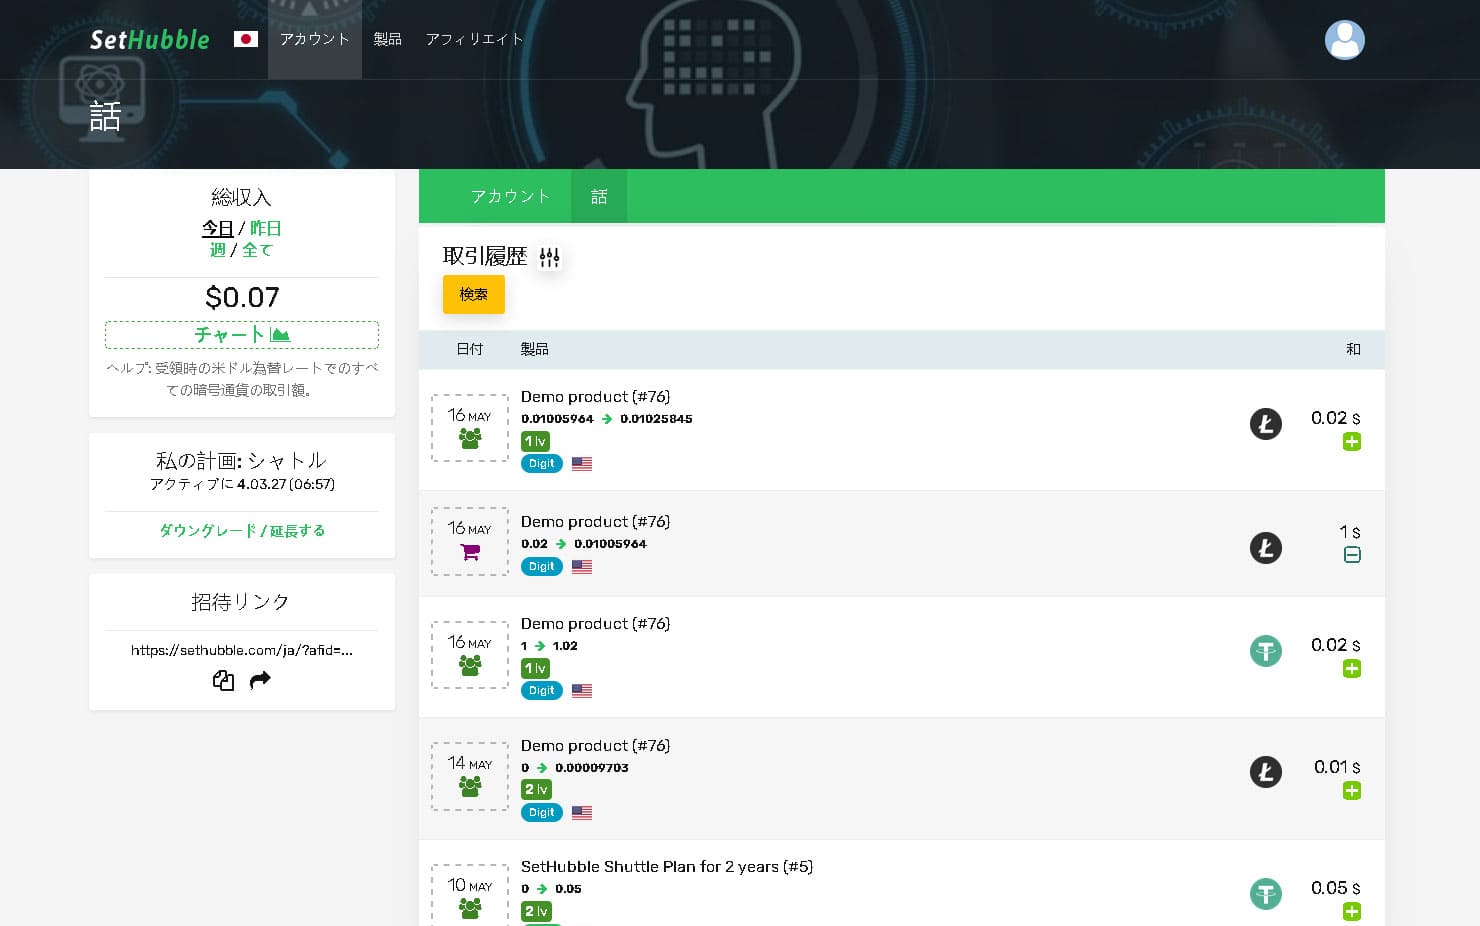1480x926 pixels.
Task: Select 昨日 income period
Action: tap(265, 228)
